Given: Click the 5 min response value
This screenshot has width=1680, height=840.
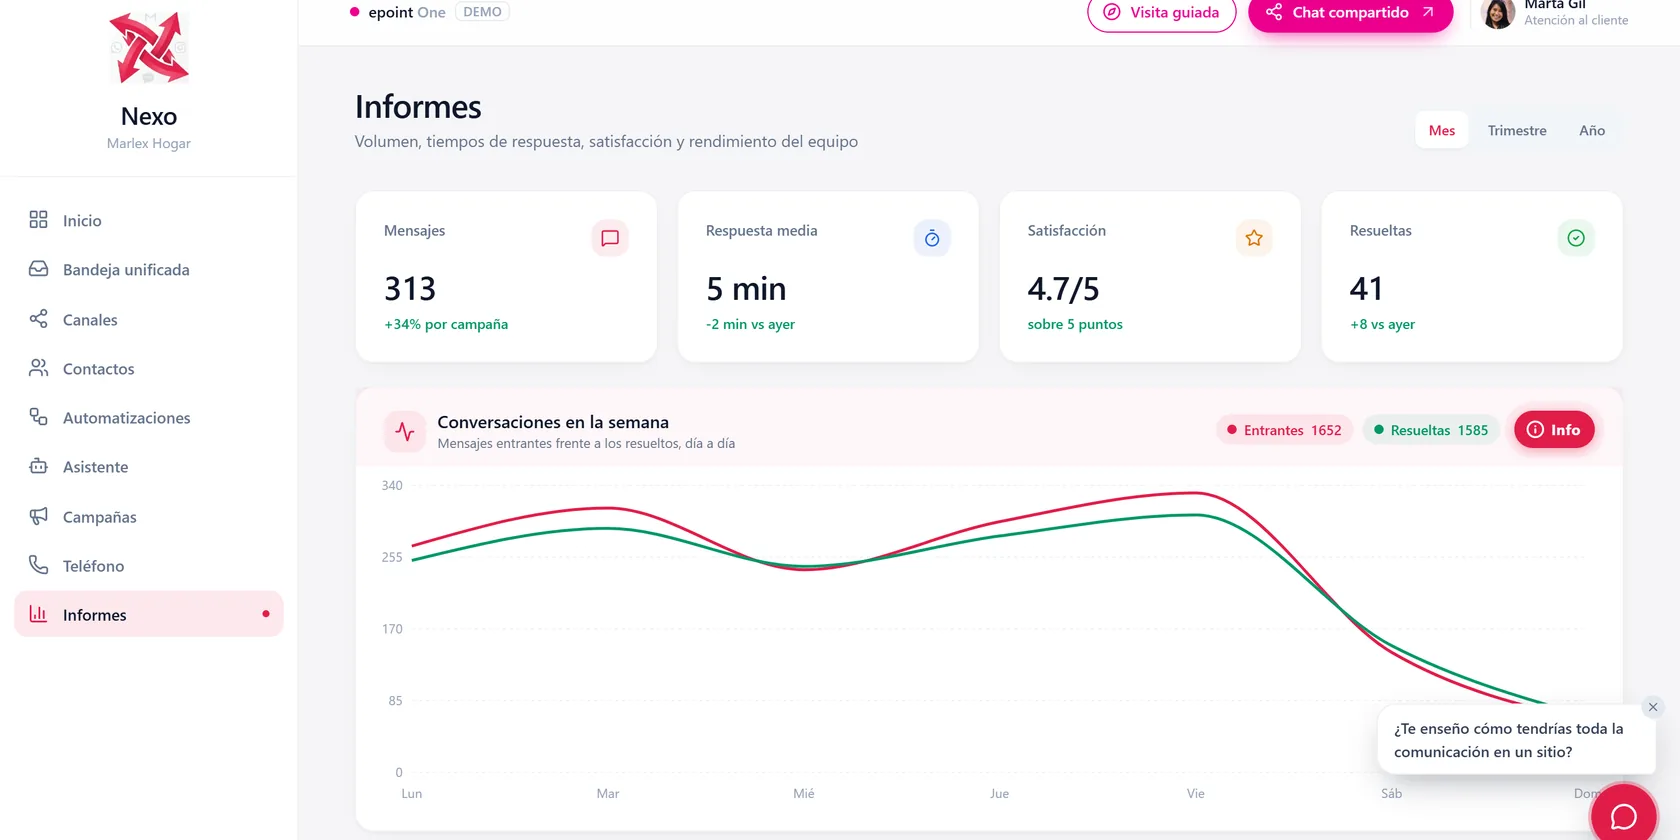Looking at the screenshot, I should tap(746, 289).
